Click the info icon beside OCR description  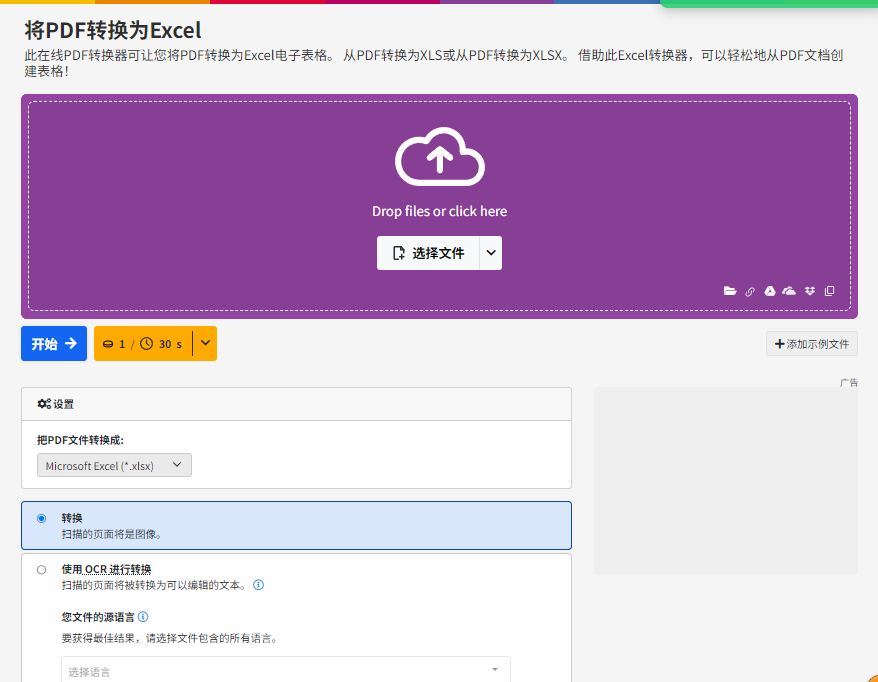pos(258,585)
